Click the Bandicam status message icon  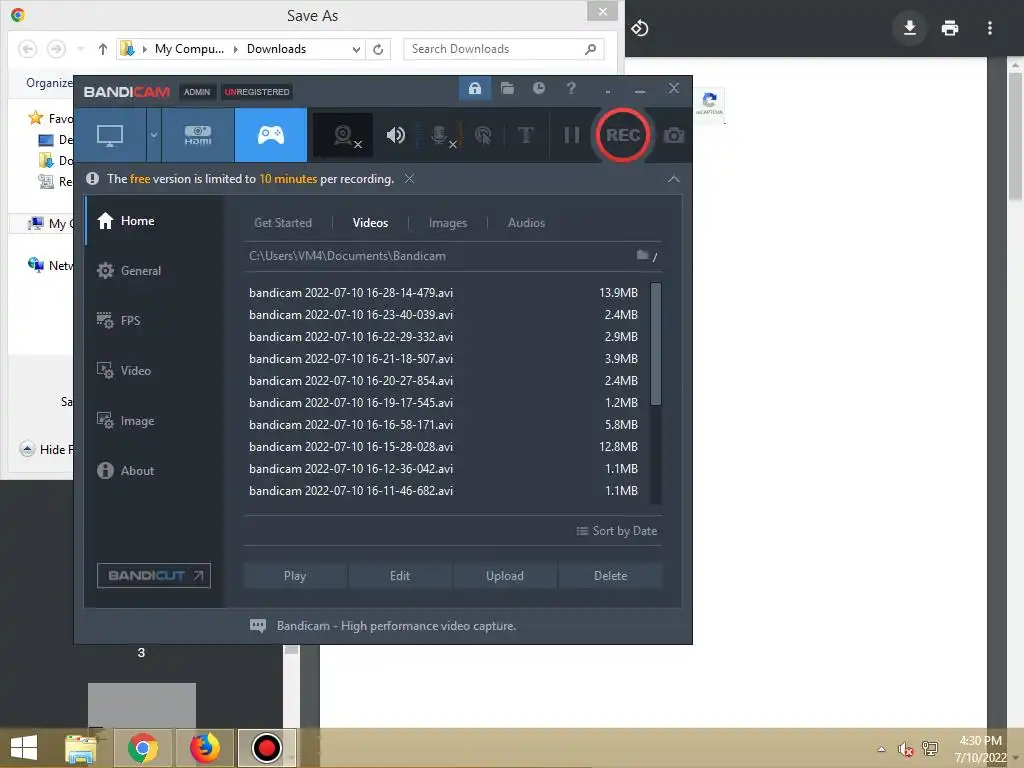click(x=258, y=626)
